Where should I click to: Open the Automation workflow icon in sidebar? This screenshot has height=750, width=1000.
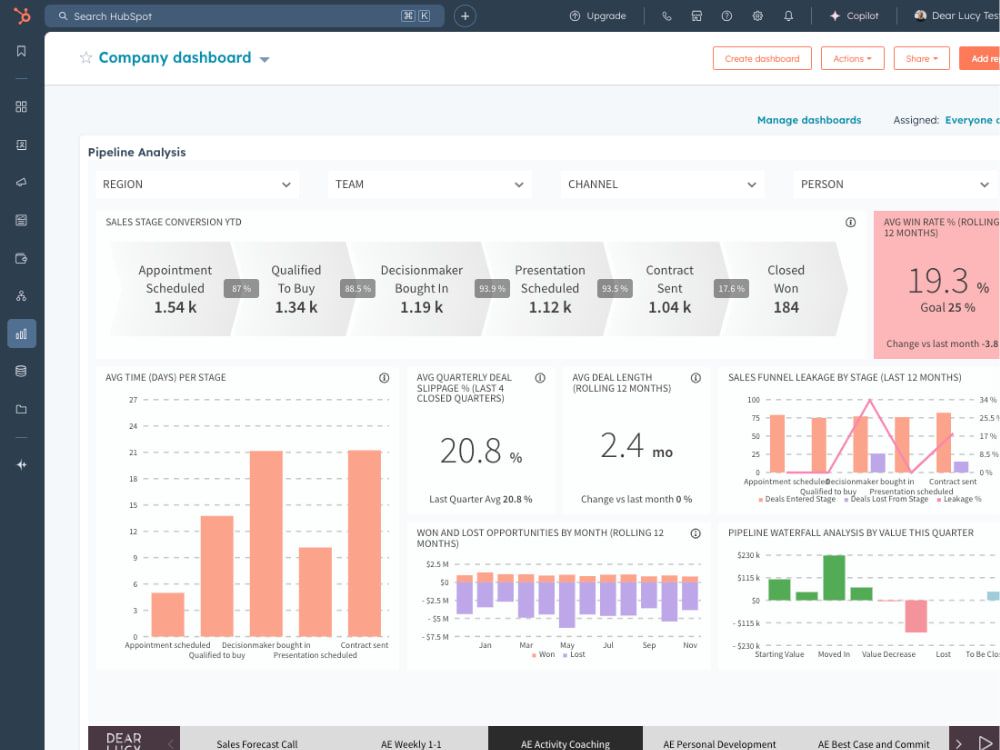[x=21, y=296]
